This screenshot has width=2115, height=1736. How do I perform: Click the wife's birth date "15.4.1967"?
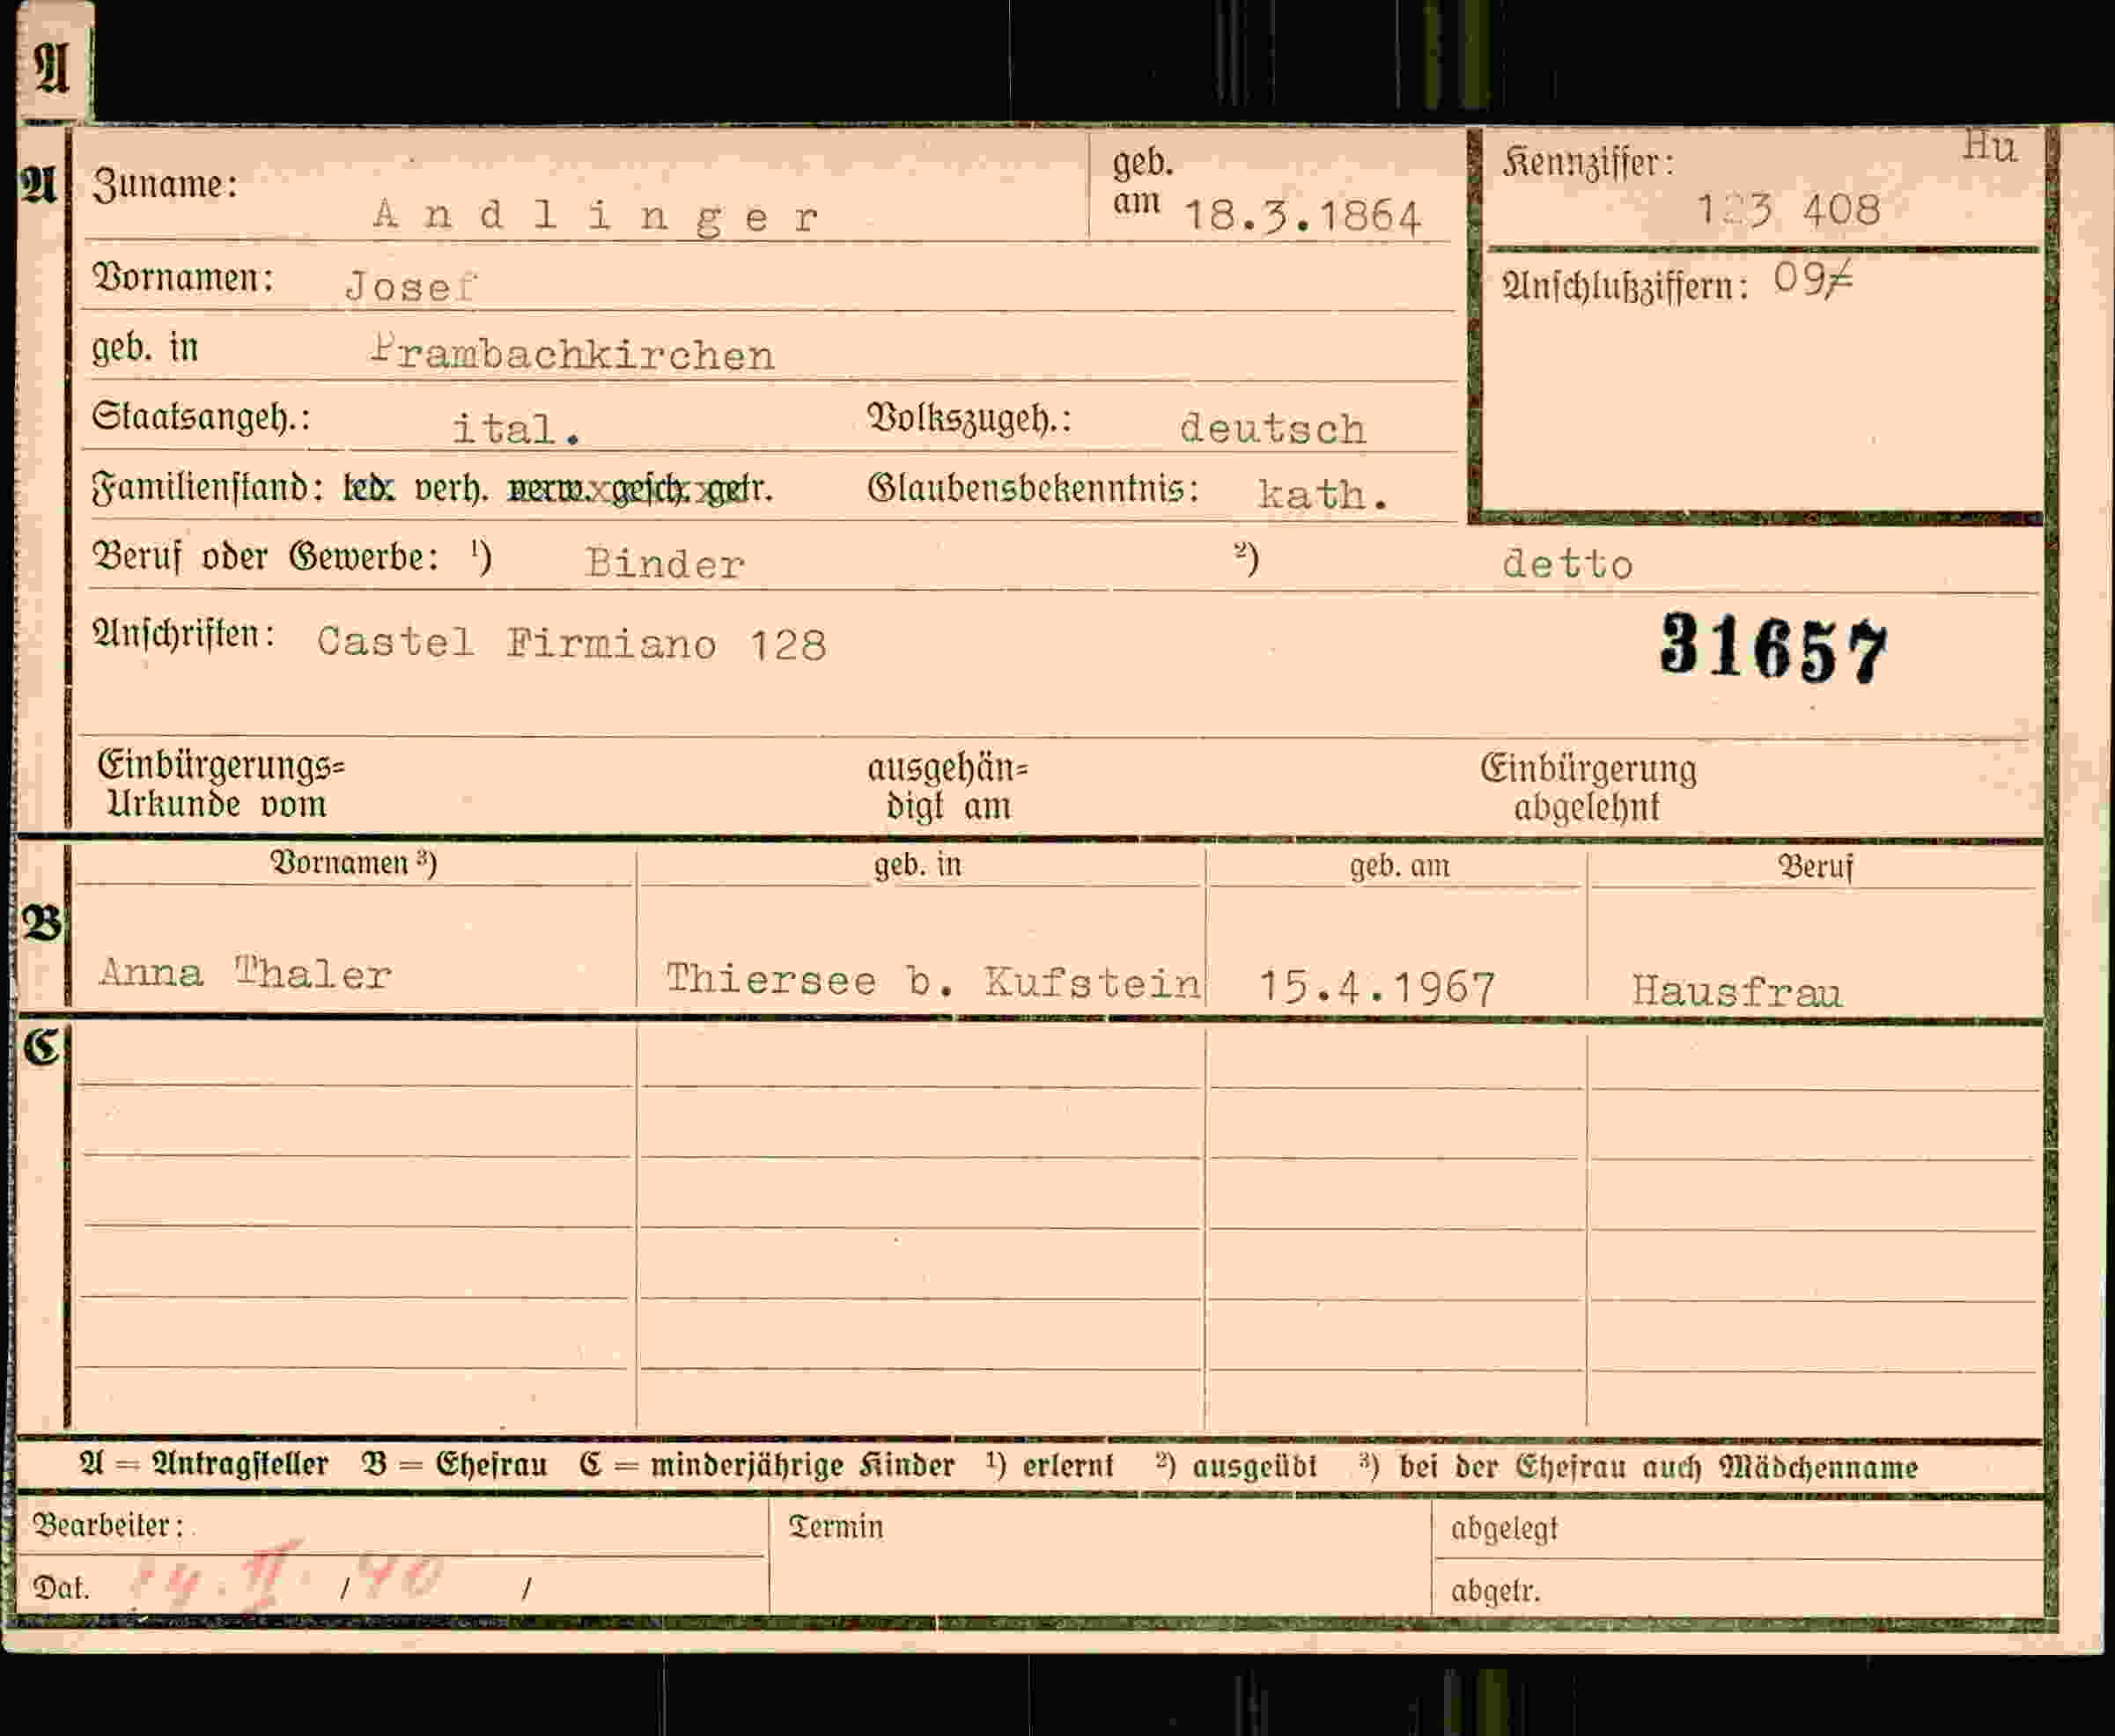point(1377,988)
